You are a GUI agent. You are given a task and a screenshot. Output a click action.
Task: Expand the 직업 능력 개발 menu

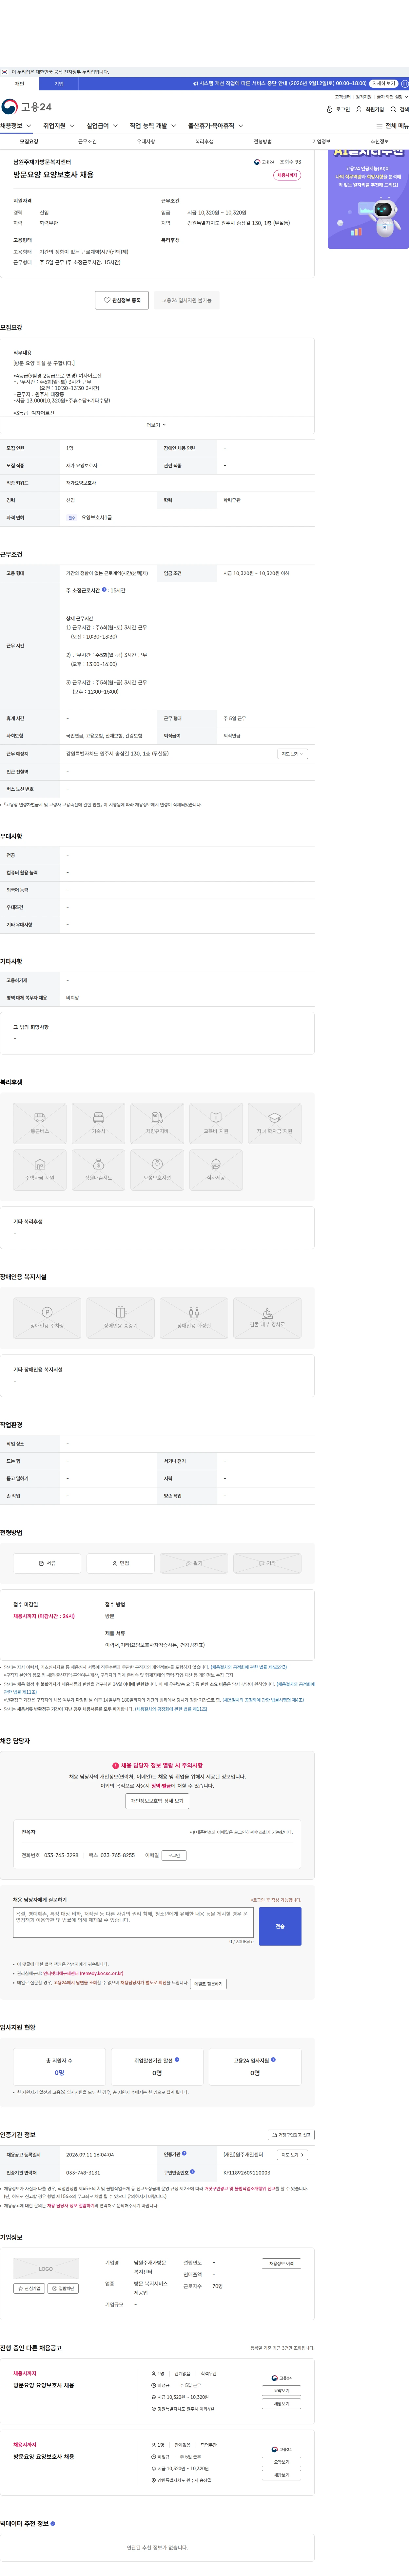[153, 126]
